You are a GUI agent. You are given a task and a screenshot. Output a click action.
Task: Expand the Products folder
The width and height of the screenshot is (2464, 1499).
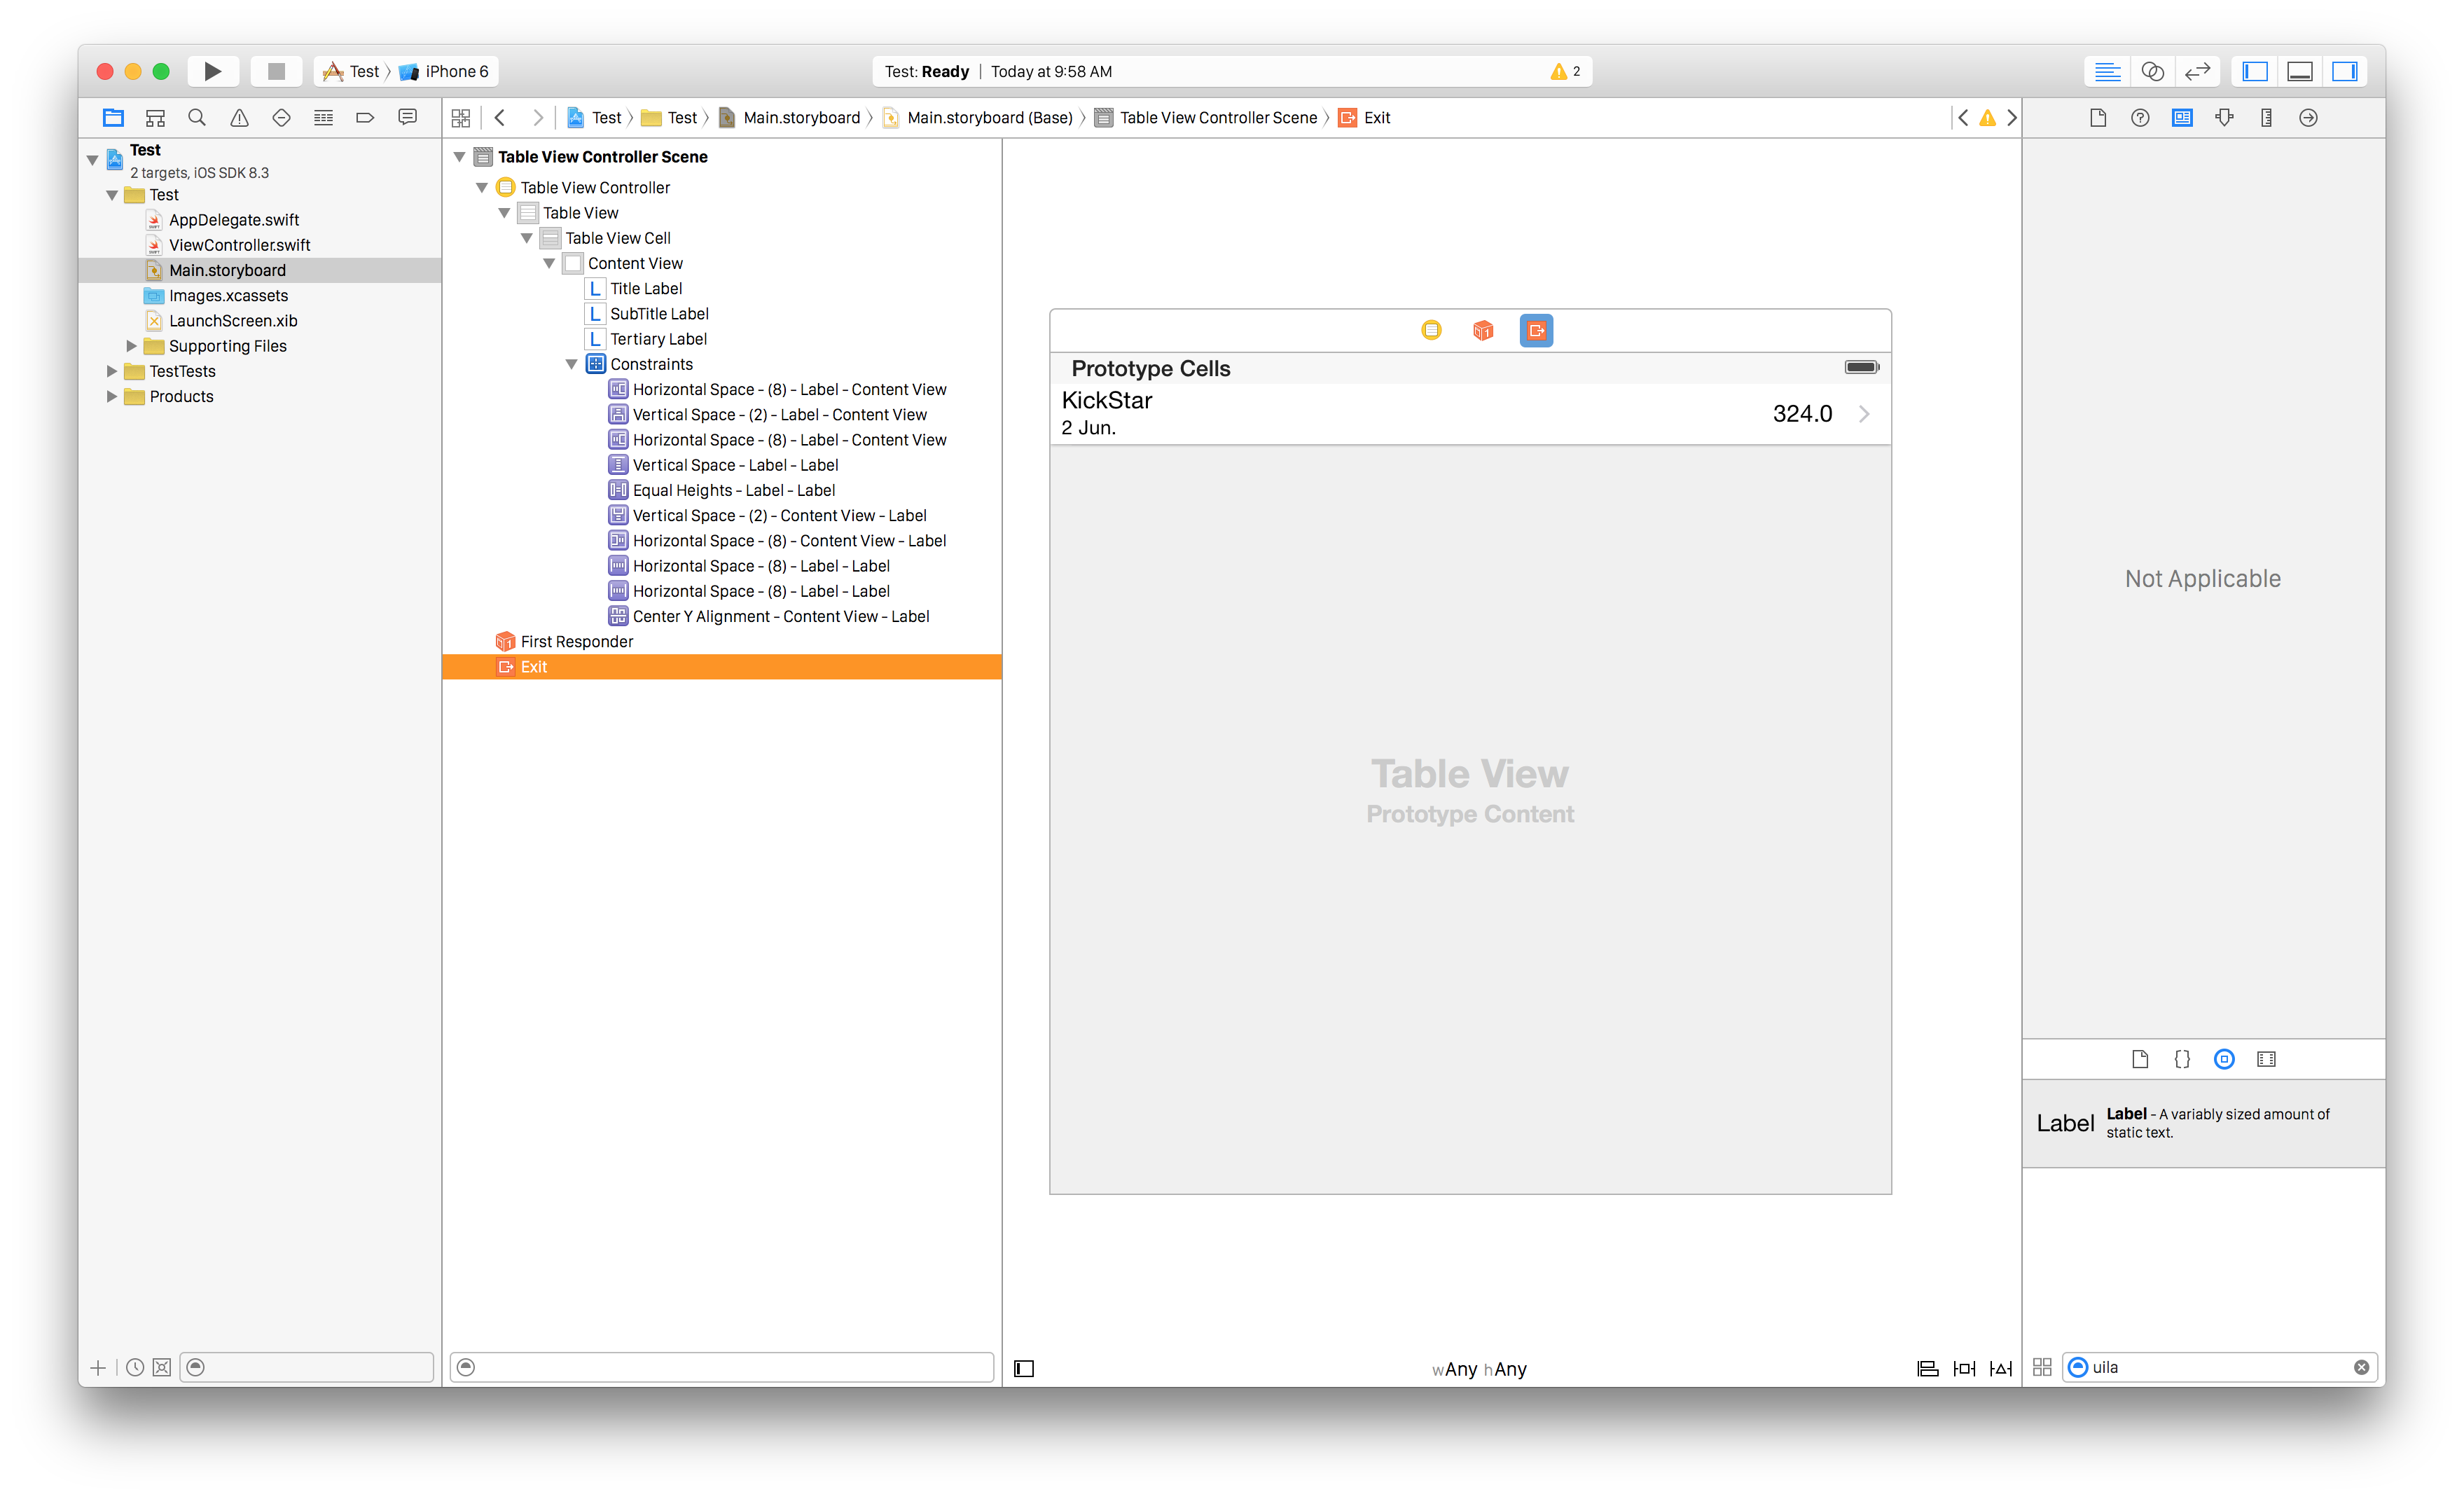(112, 396)
